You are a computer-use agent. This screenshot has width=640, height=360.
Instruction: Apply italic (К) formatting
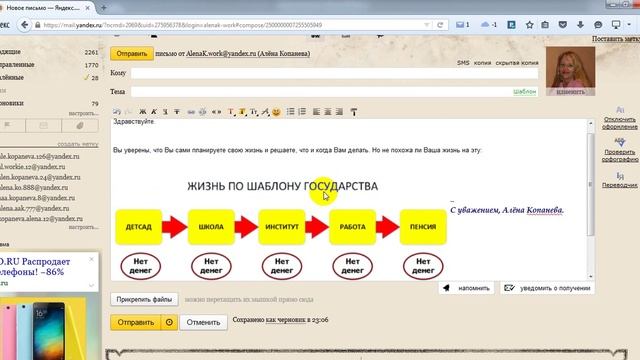[154, 111]
